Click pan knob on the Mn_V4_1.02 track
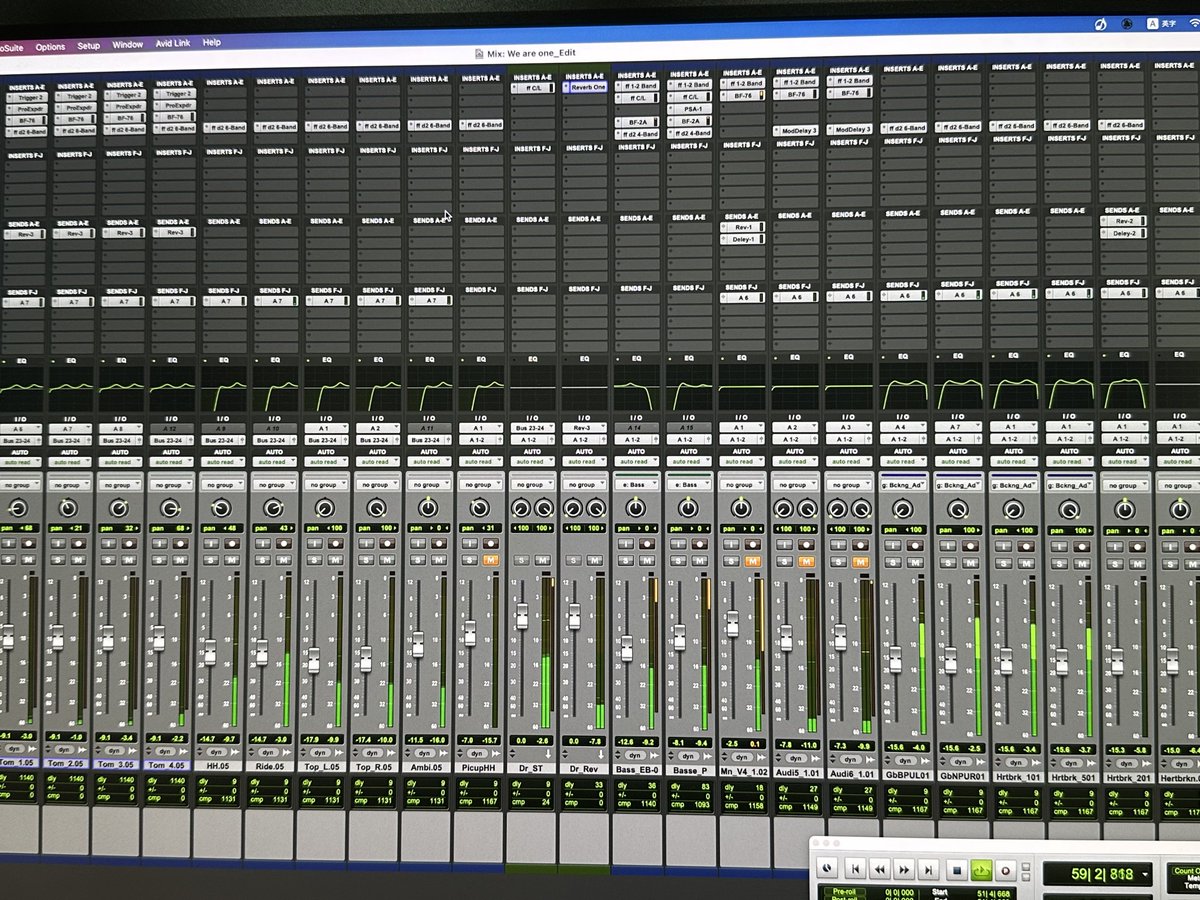Screen dimensions: 1200x900 (x=740, y=508)
